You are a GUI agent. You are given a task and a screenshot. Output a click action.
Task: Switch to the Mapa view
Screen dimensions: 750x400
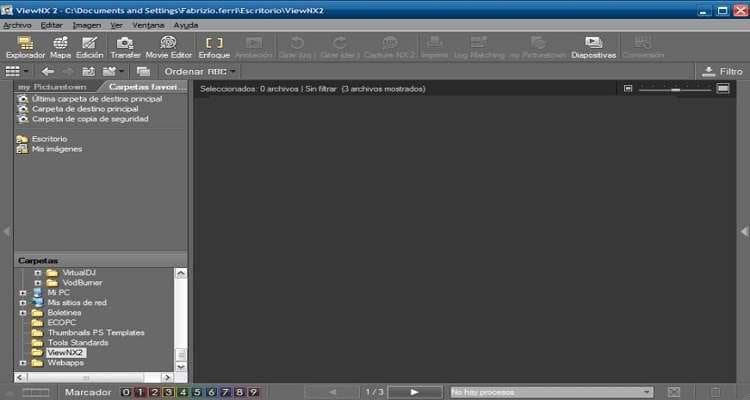[x=60, y=47]
